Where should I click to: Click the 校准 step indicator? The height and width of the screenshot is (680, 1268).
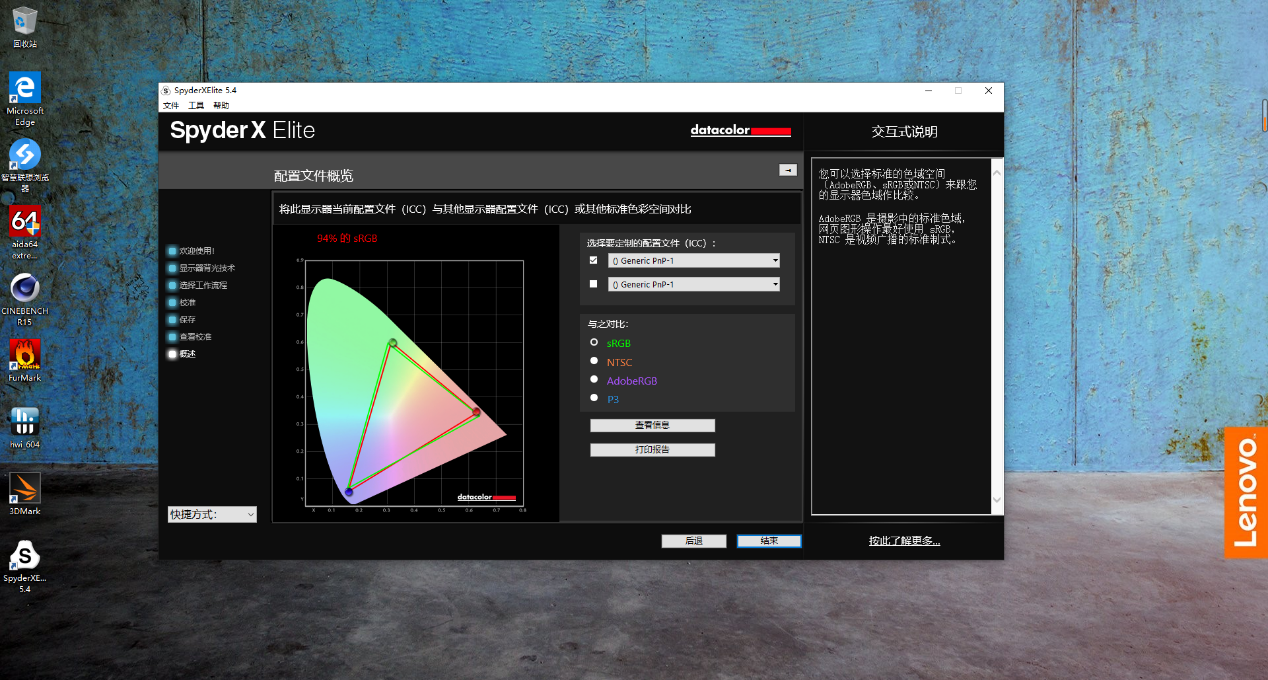(x=182, y=302)
